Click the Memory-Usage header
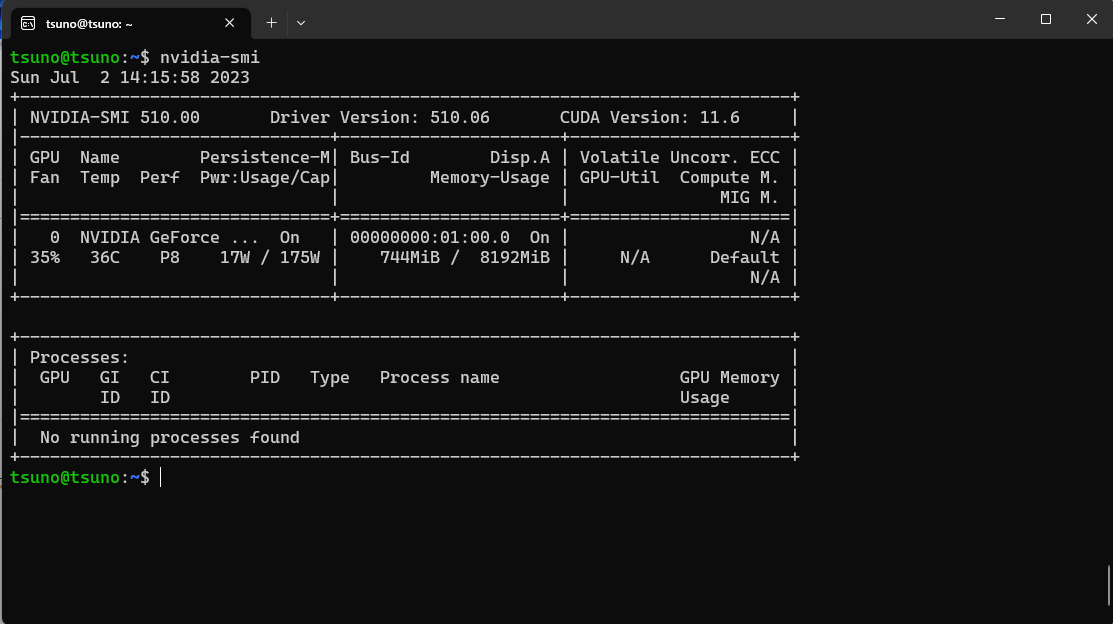 pos(490,177)
